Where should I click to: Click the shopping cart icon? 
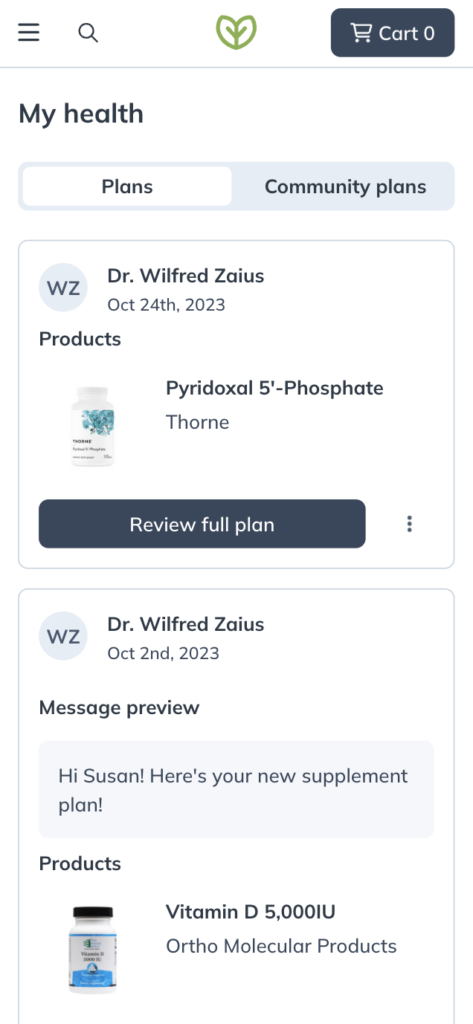[x=361, y=33]
